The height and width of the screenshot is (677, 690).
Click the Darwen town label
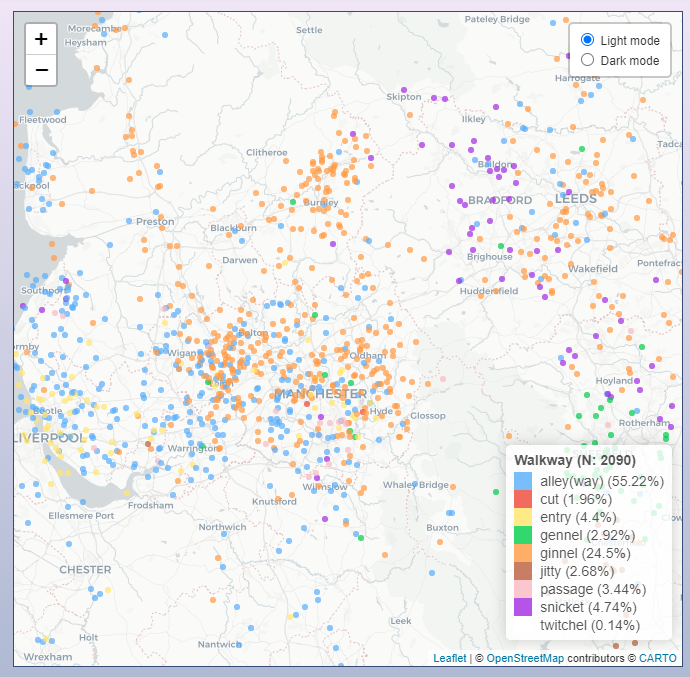pos(240,260)
